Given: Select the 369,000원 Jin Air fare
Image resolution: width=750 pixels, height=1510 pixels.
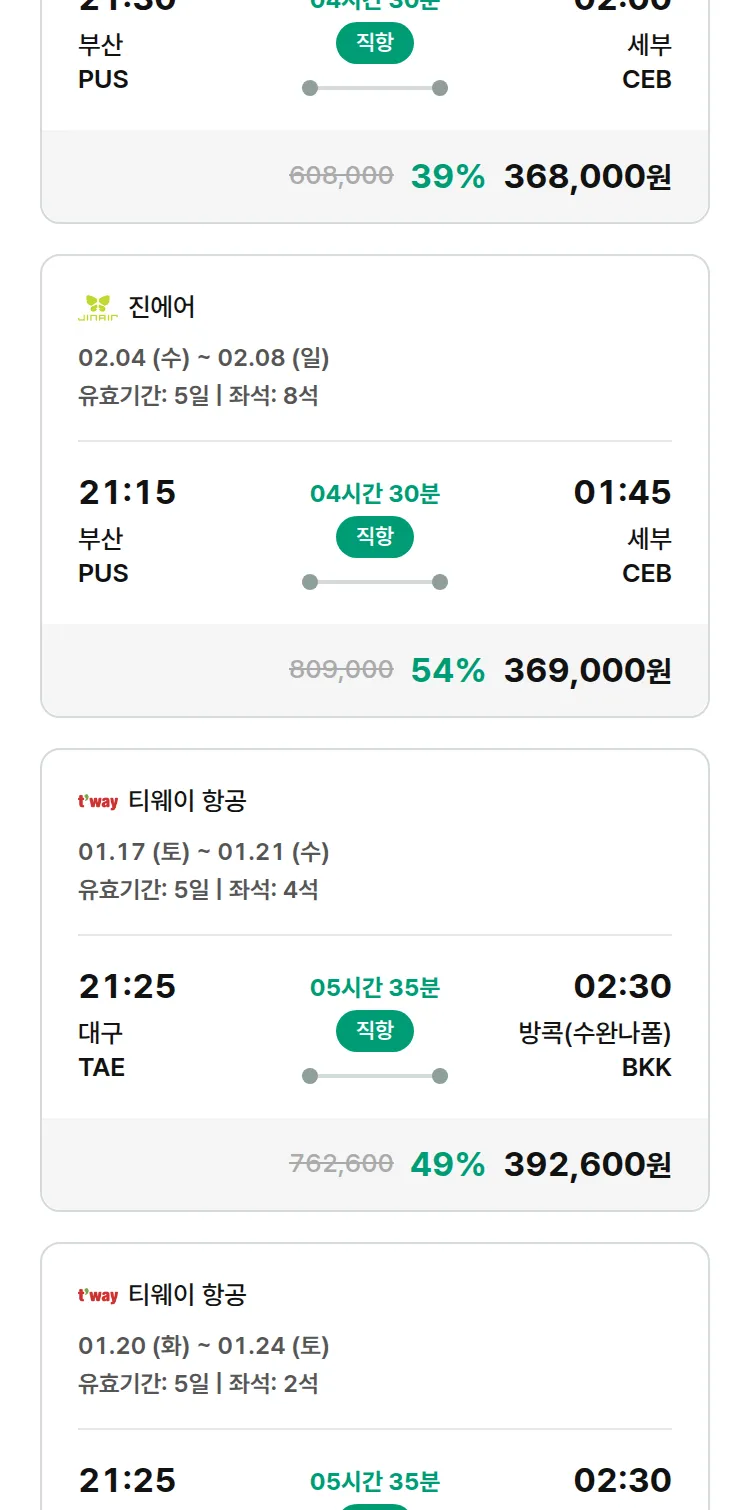Looking at the screenshot, I should pos(587,671).
